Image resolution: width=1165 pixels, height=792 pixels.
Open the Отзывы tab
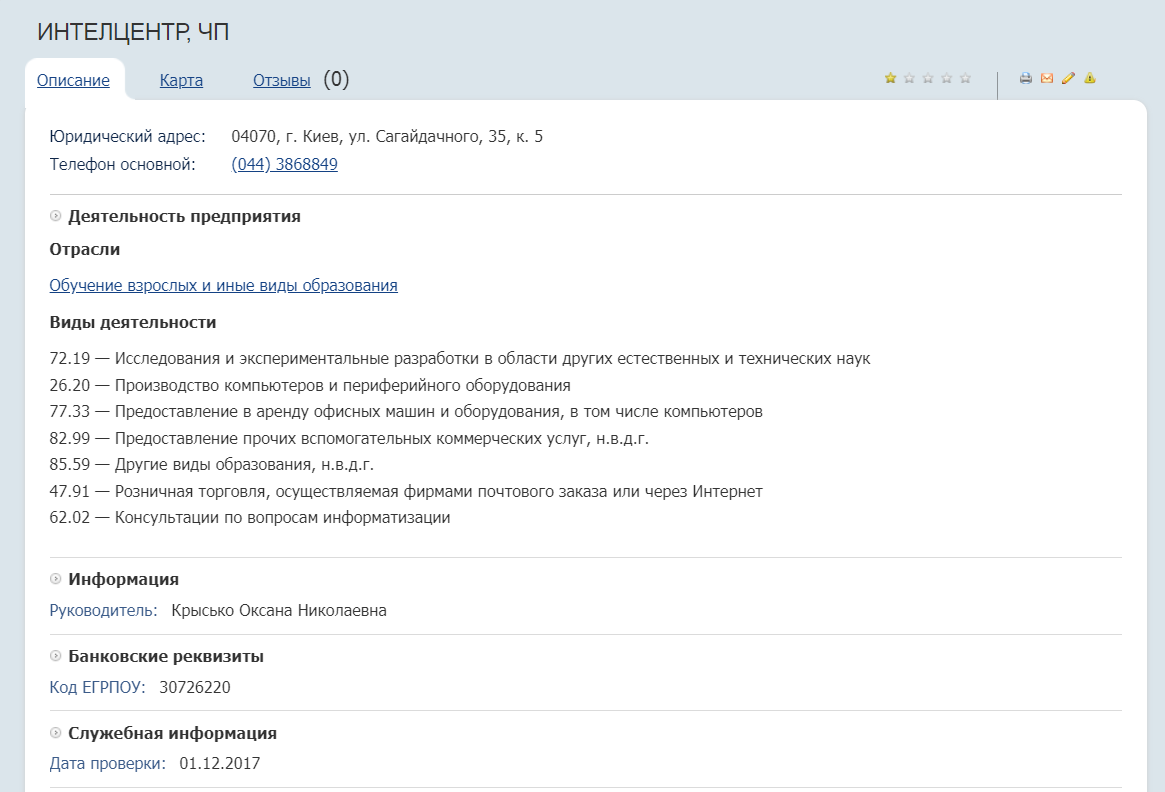[281, 81]
